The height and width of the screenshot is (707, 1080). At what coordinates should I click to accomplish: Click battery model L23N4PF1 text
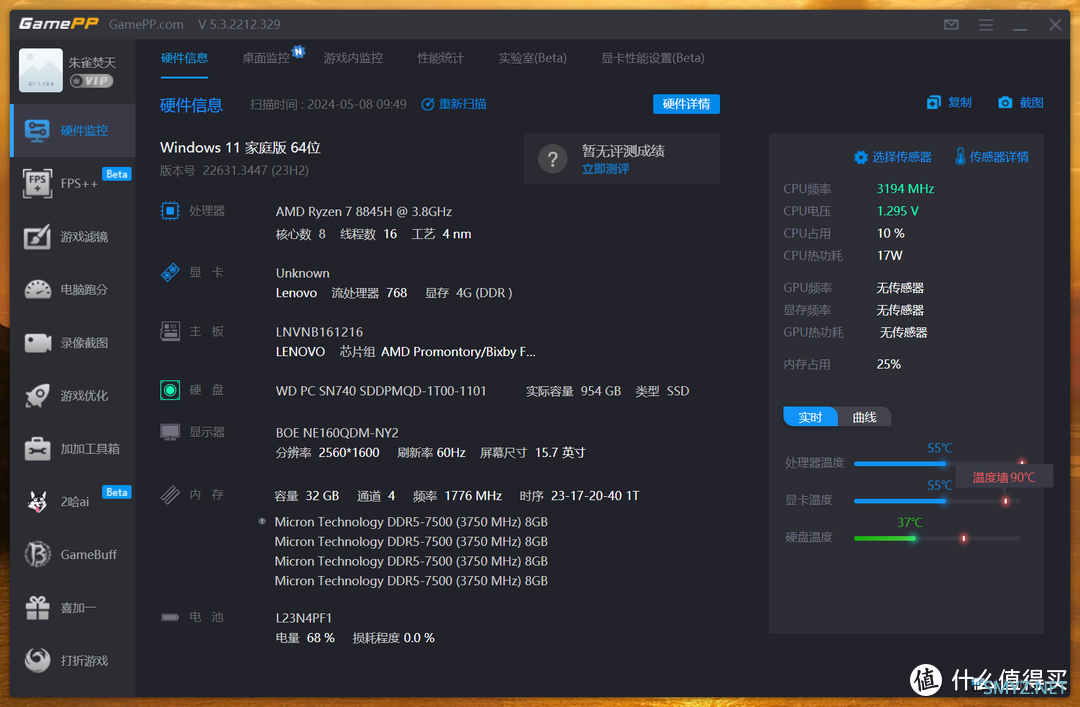pyautogui.click(x=304, y=618)
